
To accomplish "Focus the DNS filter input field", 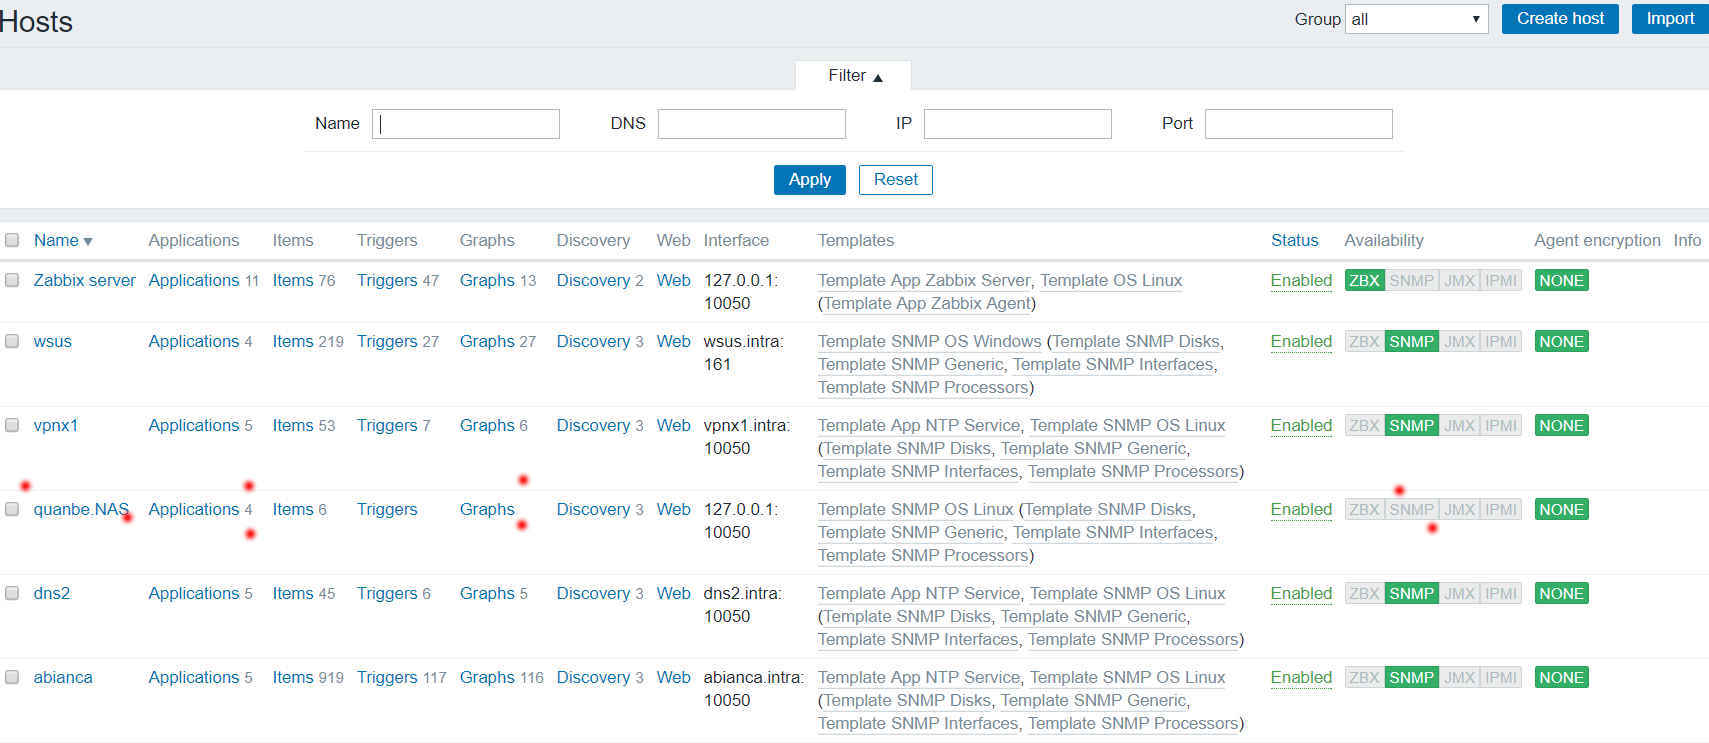I will pyautogui.click(x=751, y=124).
